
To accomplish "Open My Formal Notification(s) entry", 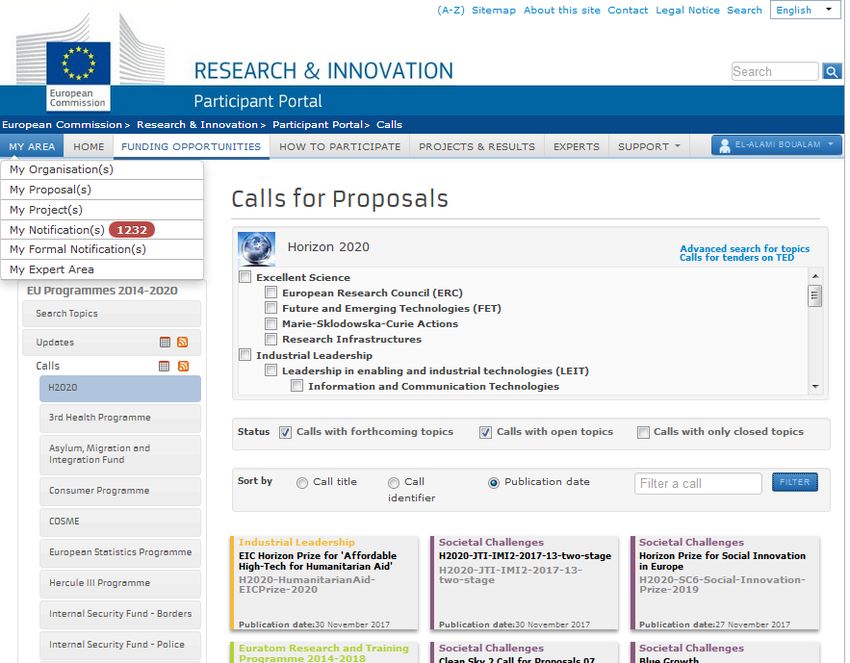I will pyautogui.click(x=102, y=249).
